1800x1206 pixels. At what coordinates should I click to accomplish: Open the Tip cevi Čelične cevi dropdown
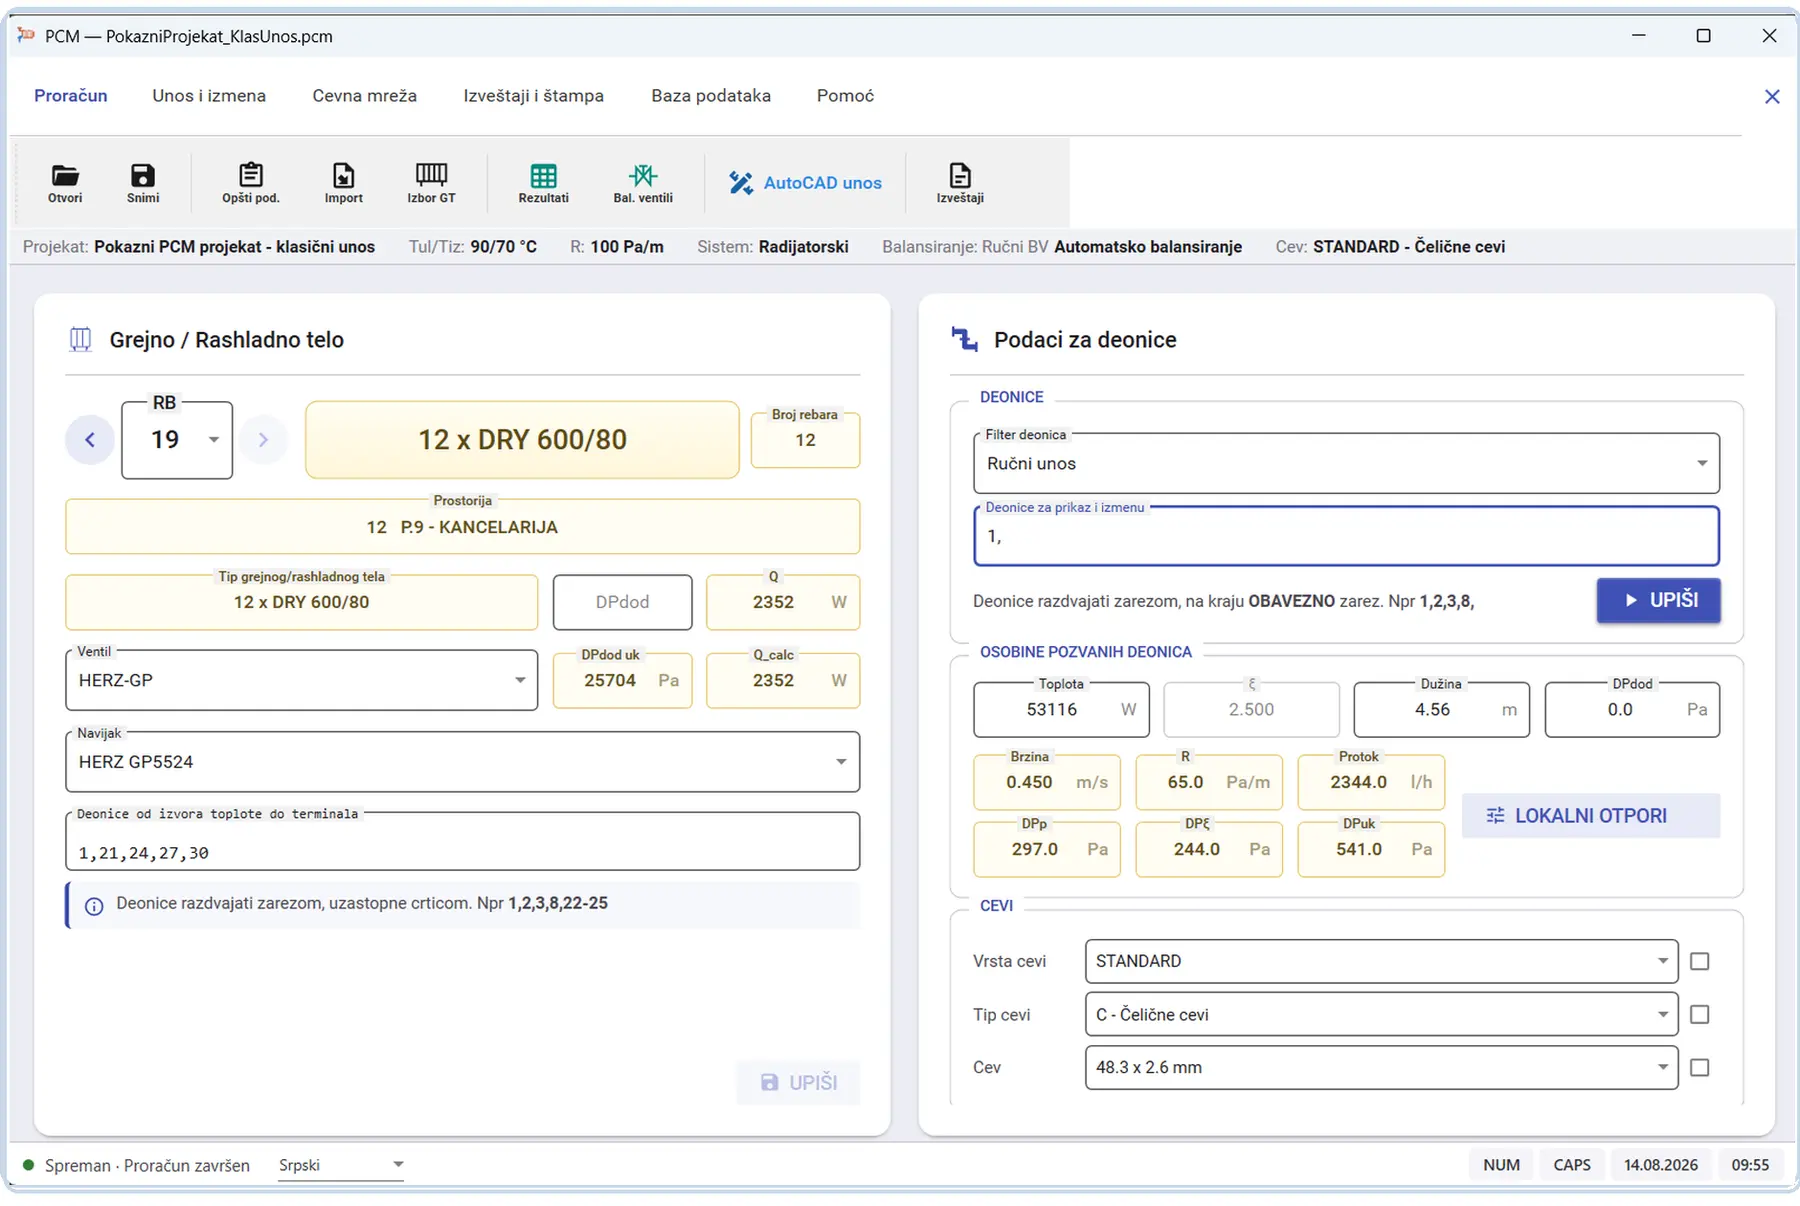(1381, 1014)
